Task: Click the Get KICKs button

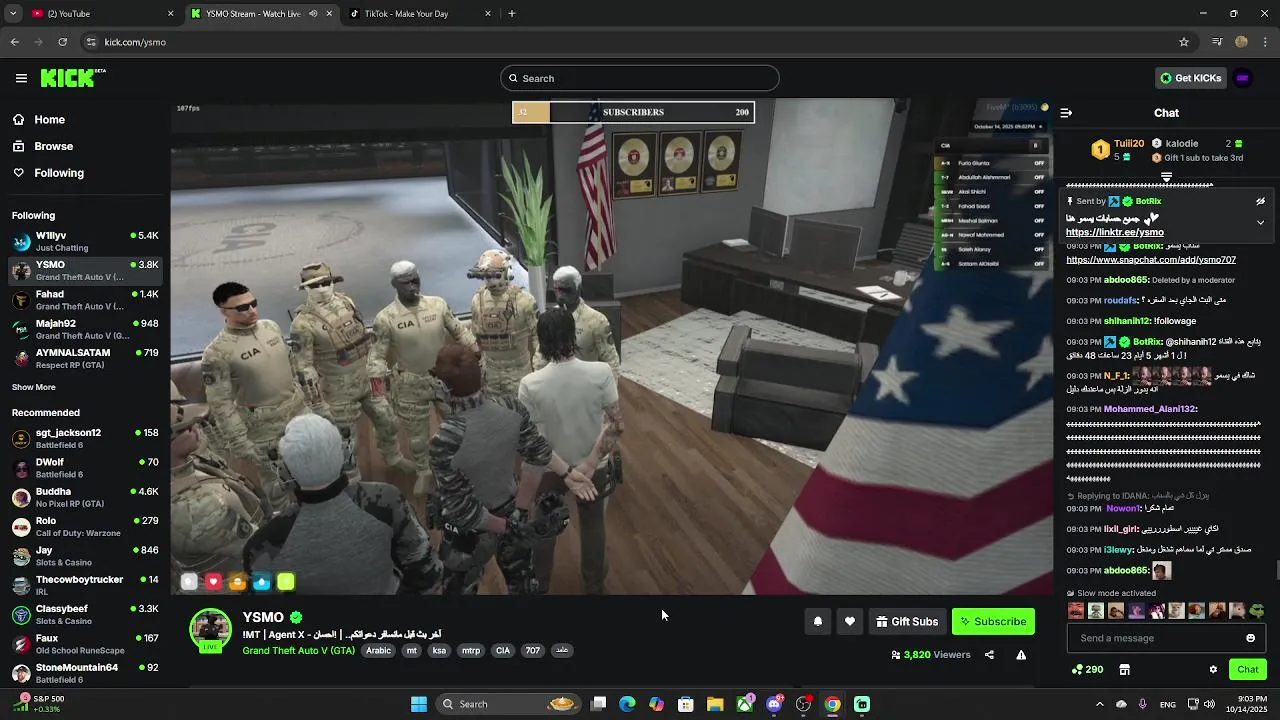Action: (x=1190, y=78)
